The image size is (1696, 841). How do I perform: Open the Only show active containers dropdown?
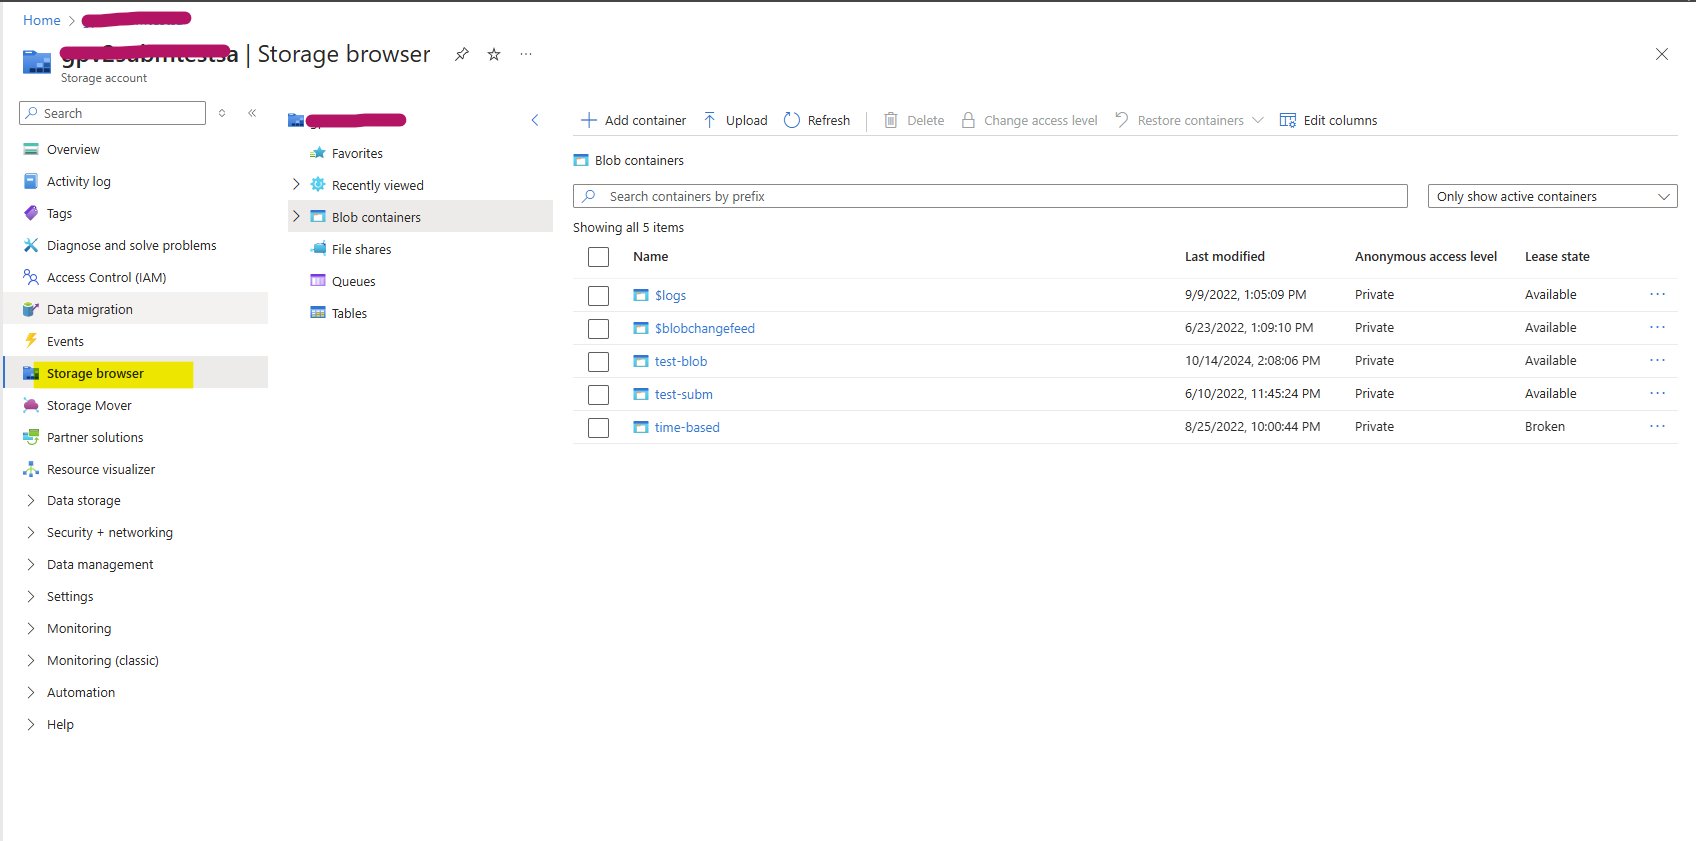(x=1552, y=196)
